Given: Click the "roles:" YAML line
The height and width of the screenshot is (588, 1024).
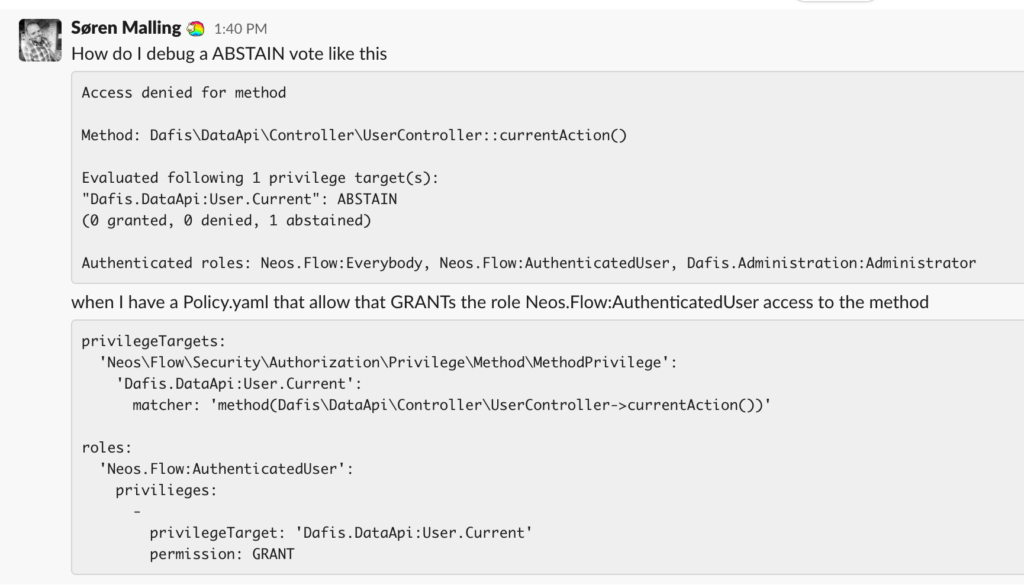Looking at the screenshot, I should pos(106,448).
